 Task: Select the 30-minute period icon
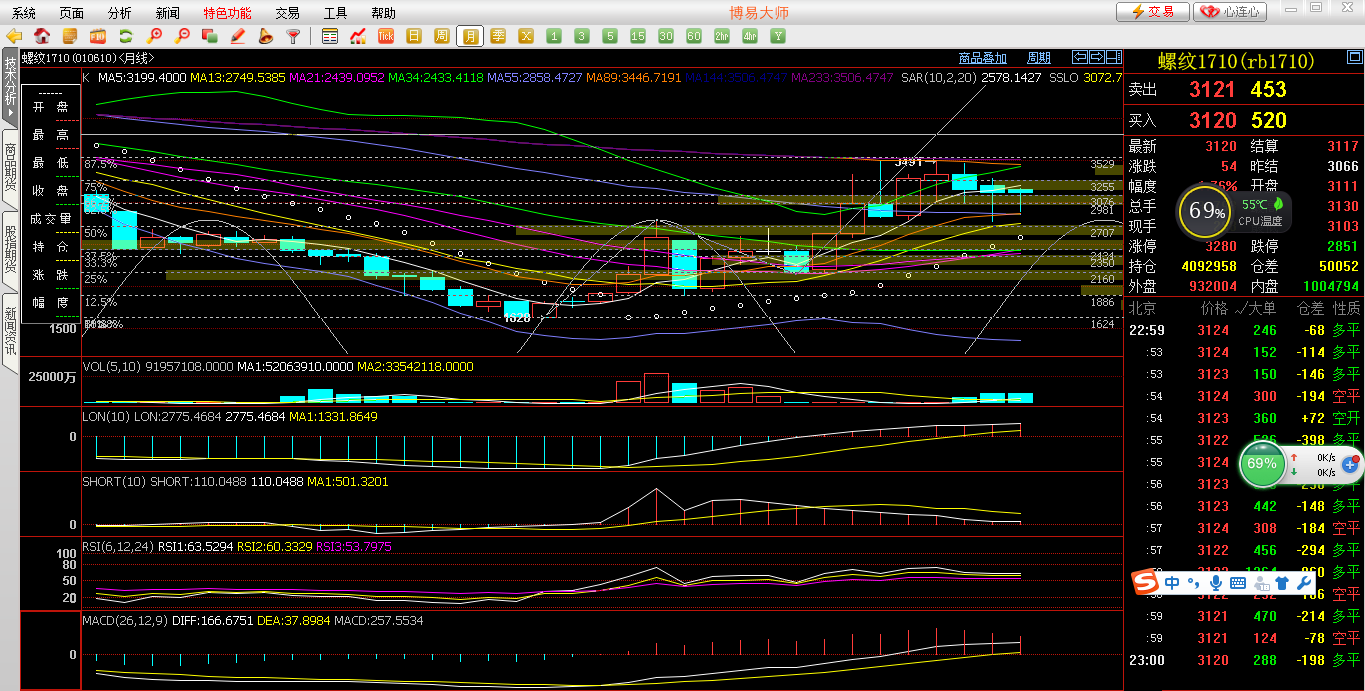coord(666,36)
